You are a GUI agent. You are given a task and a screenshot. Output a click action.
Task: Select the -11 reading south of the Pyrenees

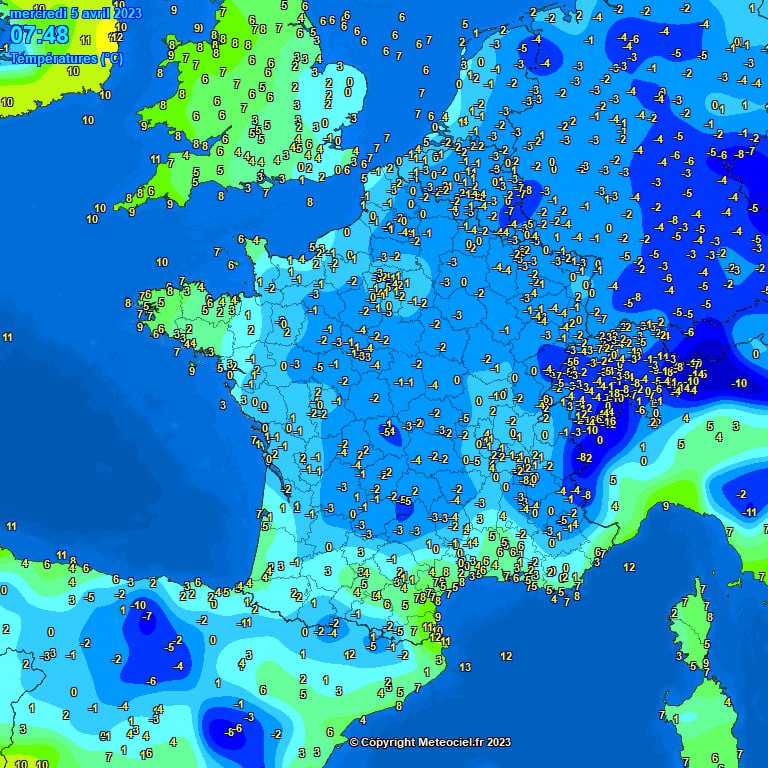243,623
